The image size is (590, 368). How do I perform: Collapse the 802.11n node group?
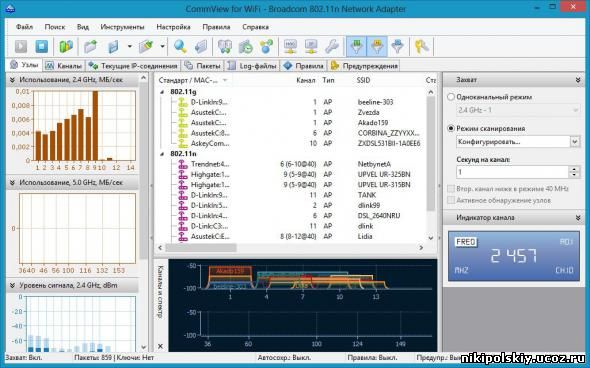pos(162,154)
